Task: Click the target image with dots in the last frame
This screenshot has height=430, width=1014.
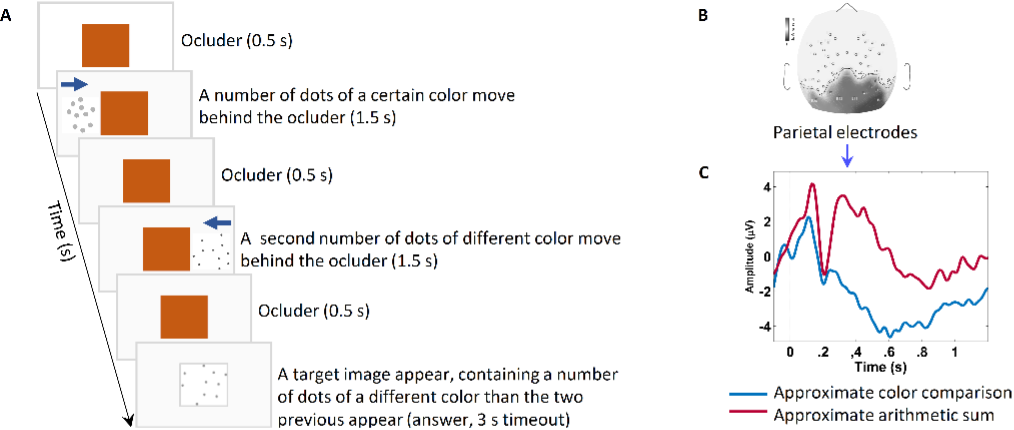Action: coord(204,383)
